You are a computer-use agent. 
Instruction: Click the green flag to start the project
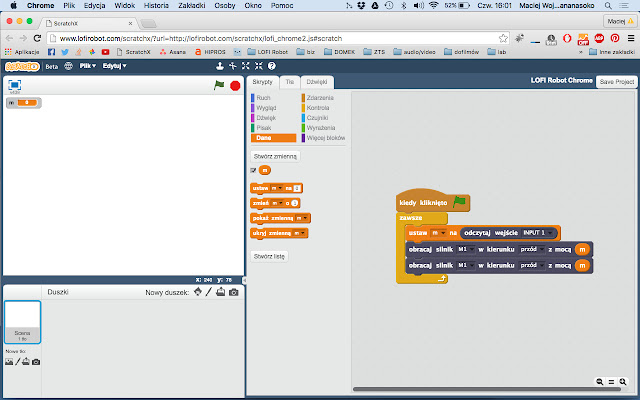[x=219, y=85]
